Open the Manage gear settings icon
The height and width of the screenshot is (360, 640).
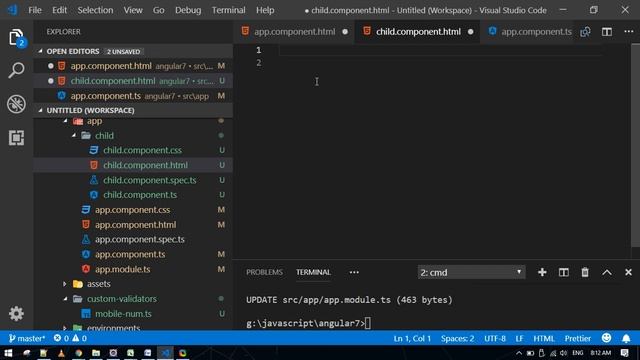[16, 313]
